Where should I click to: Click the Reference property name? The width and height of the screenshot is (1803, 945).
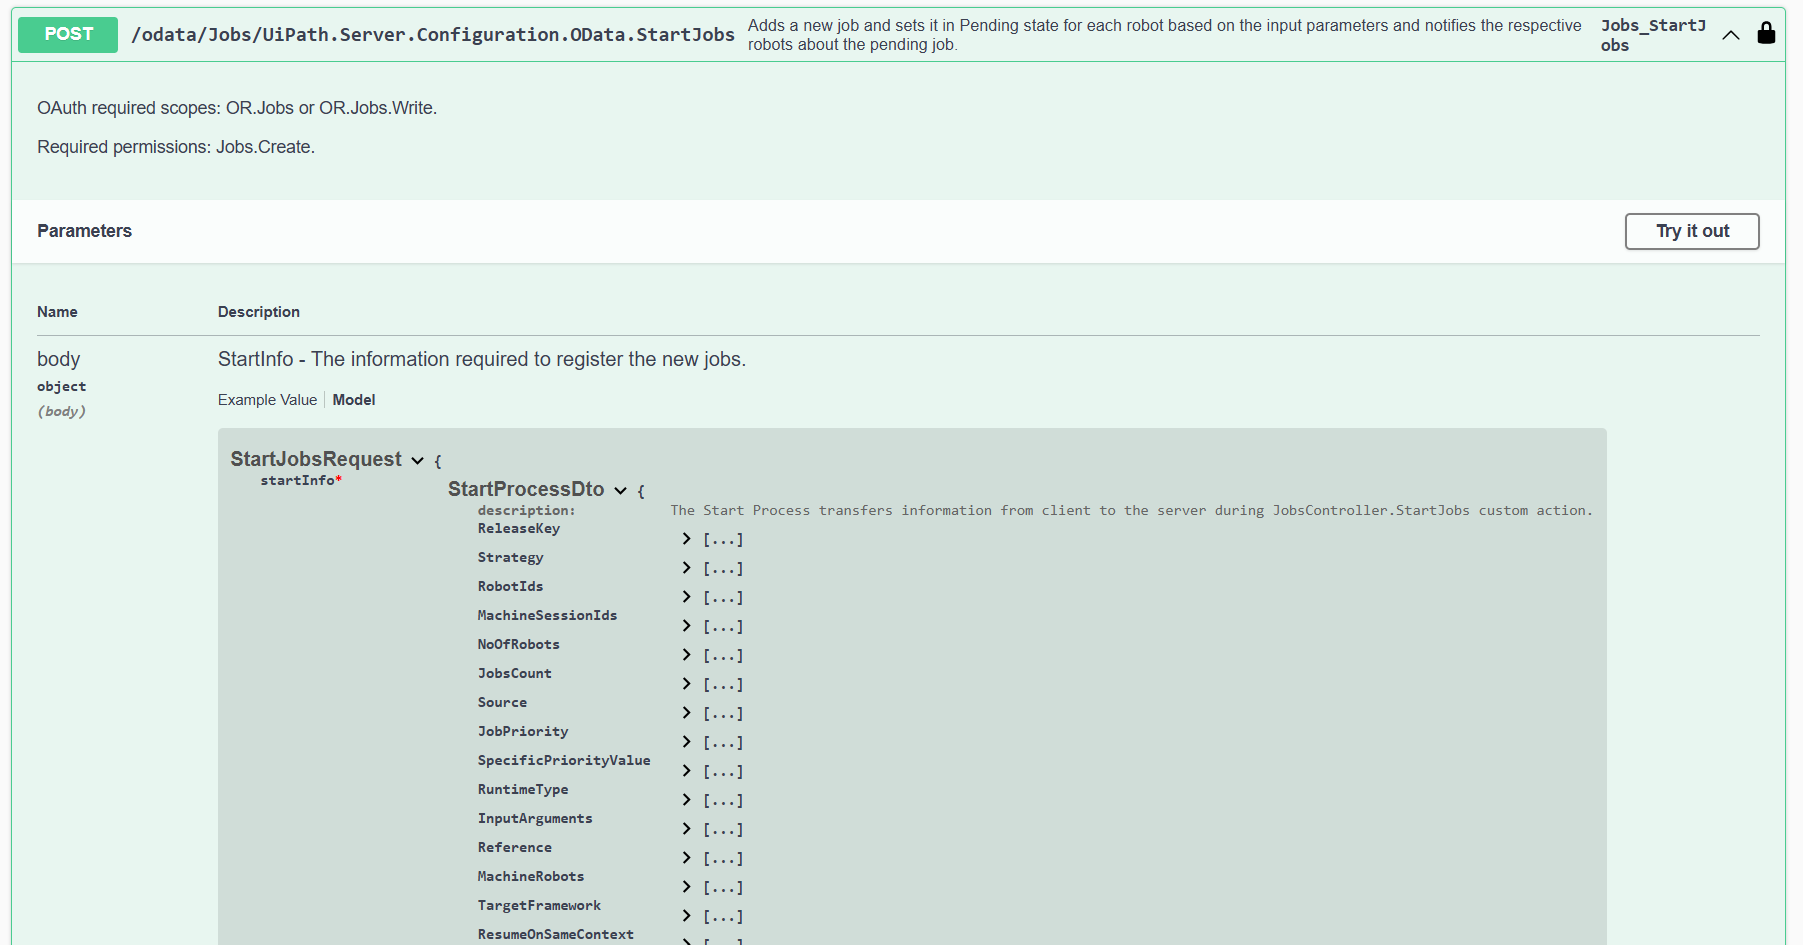(514, 848)
